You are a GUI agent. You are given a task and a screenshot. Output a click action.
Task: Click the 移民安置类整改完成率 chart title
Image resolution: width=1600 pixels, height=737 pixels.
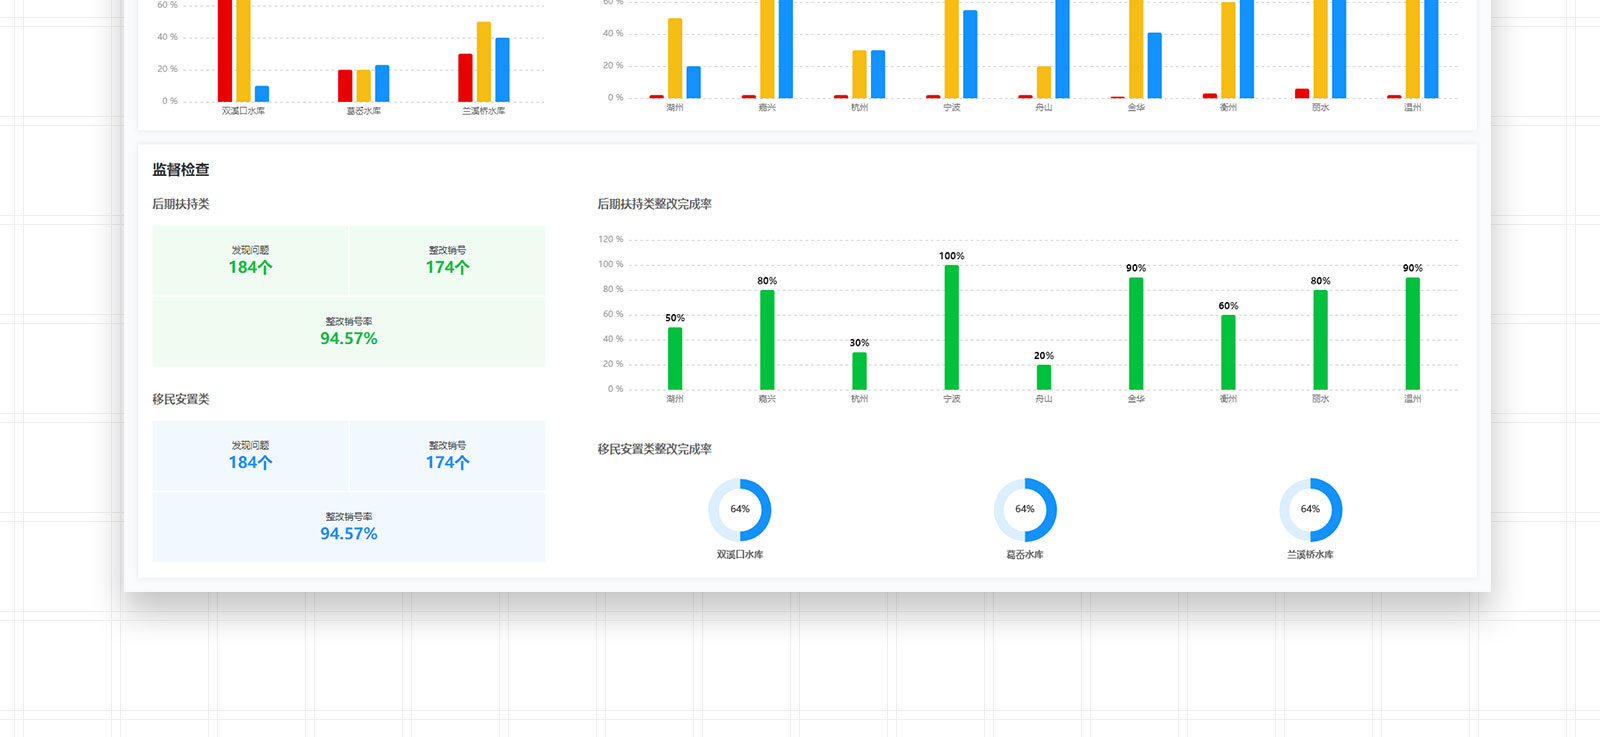[655, 449]
